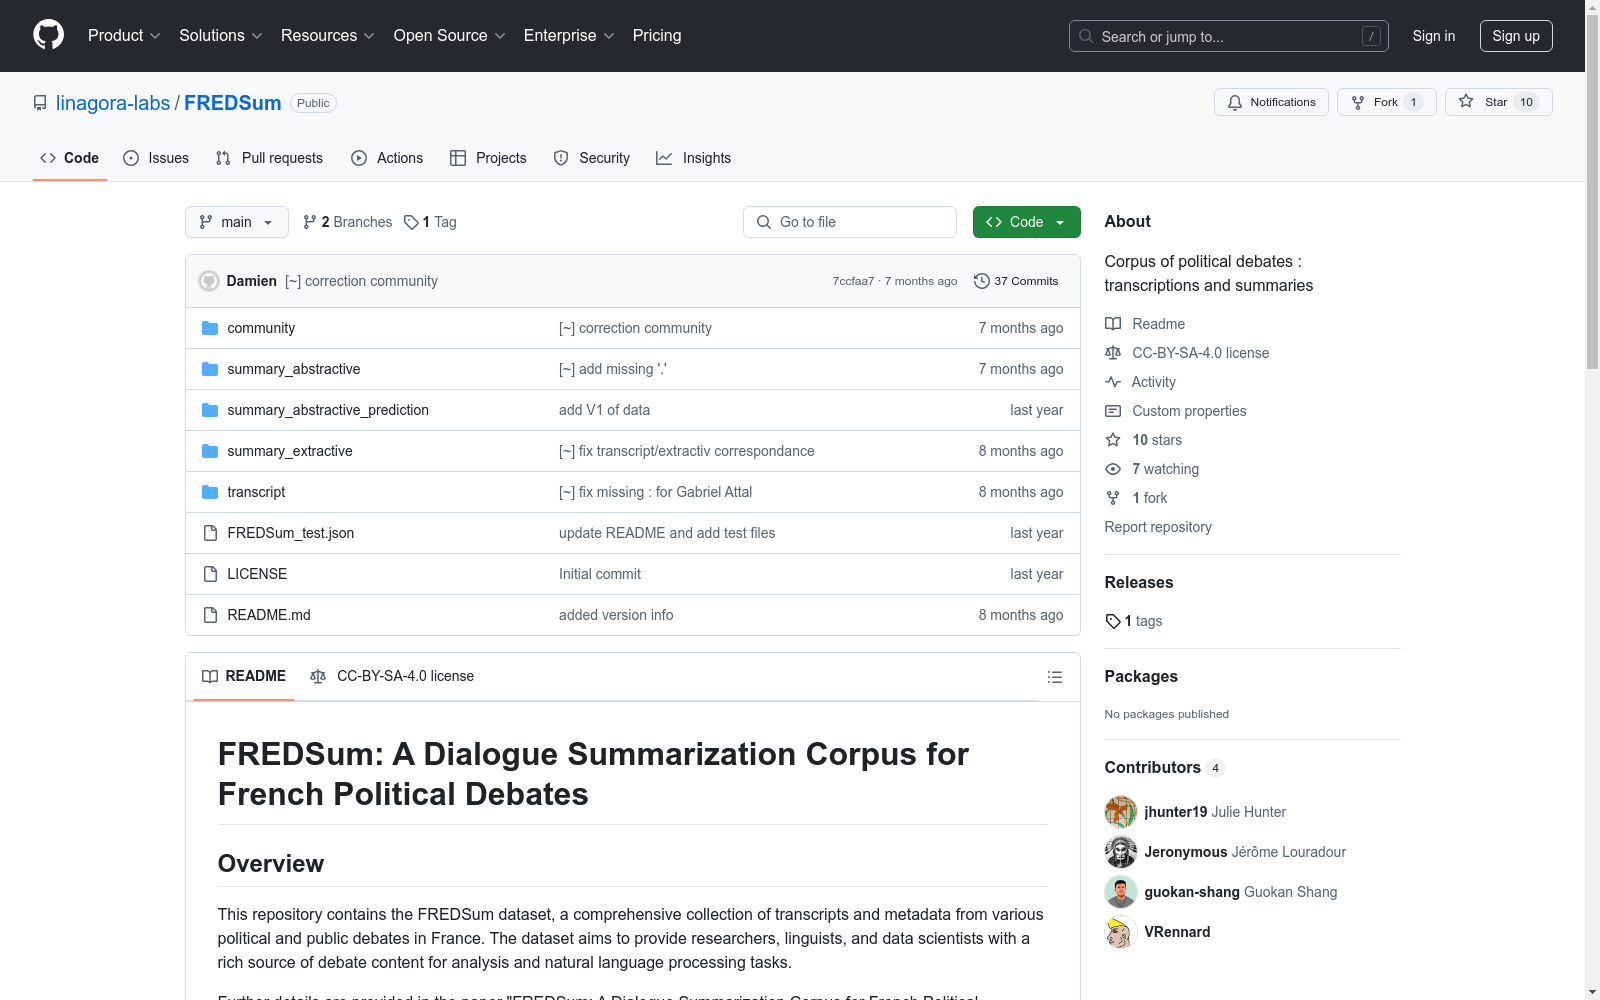The height and width of the screenshot is (1000, 1600).
Task: Open the summary_abstractive_prediction folder
Action: tap(328, 410)
